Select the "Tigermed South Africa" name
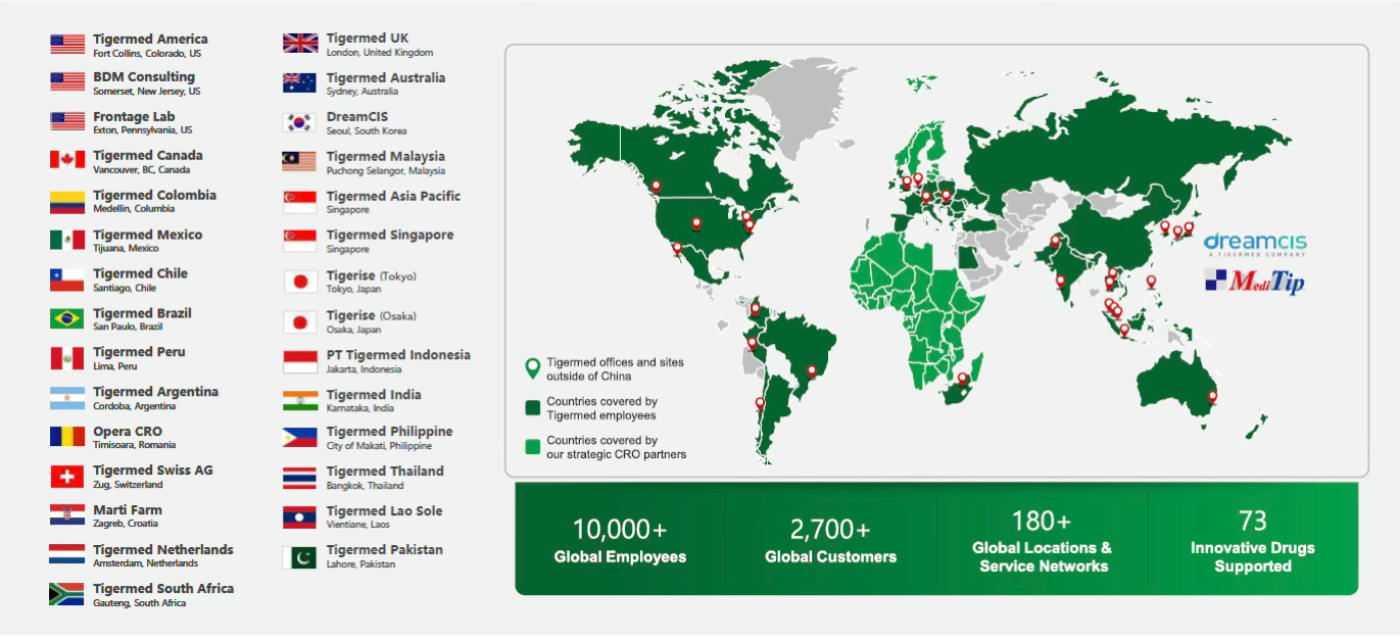The height and width of the screenshot is (637, 1400). pos(163,589)
